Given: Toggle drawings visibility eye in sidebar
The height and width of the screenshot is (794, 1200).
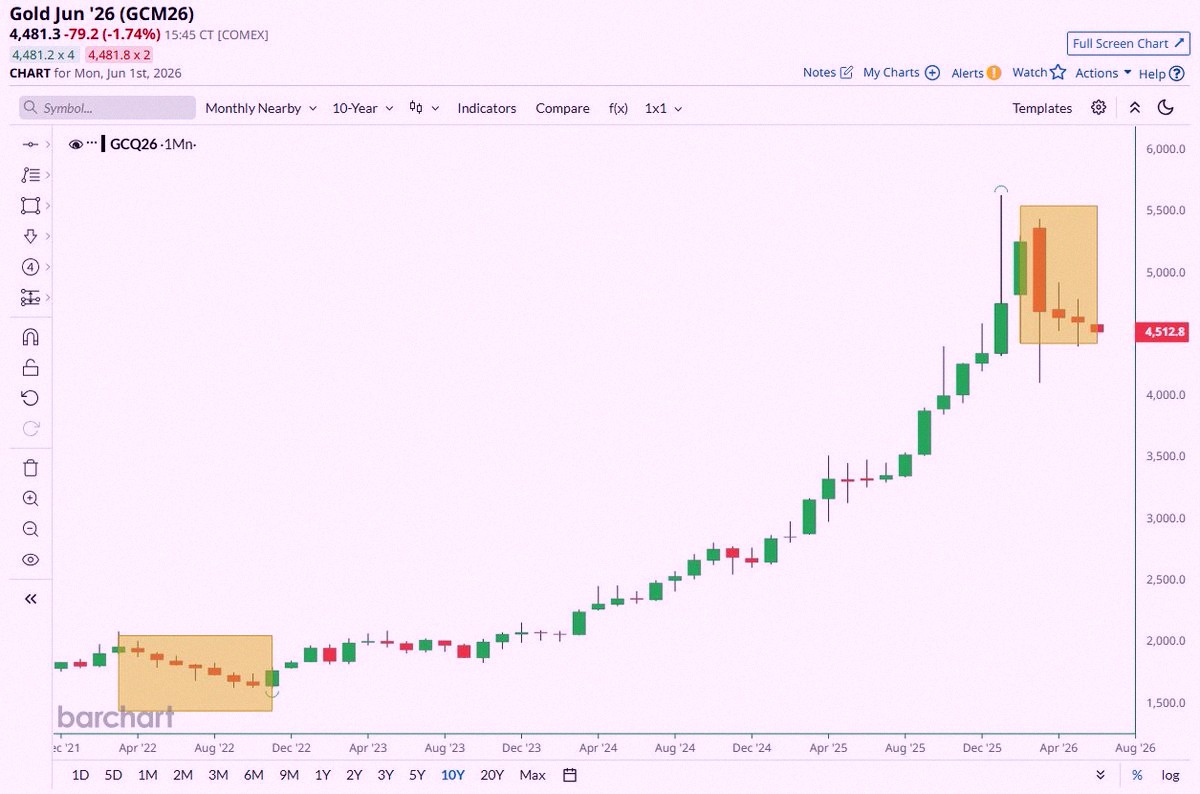Looking at the screenshot, I should click(30, 560).
